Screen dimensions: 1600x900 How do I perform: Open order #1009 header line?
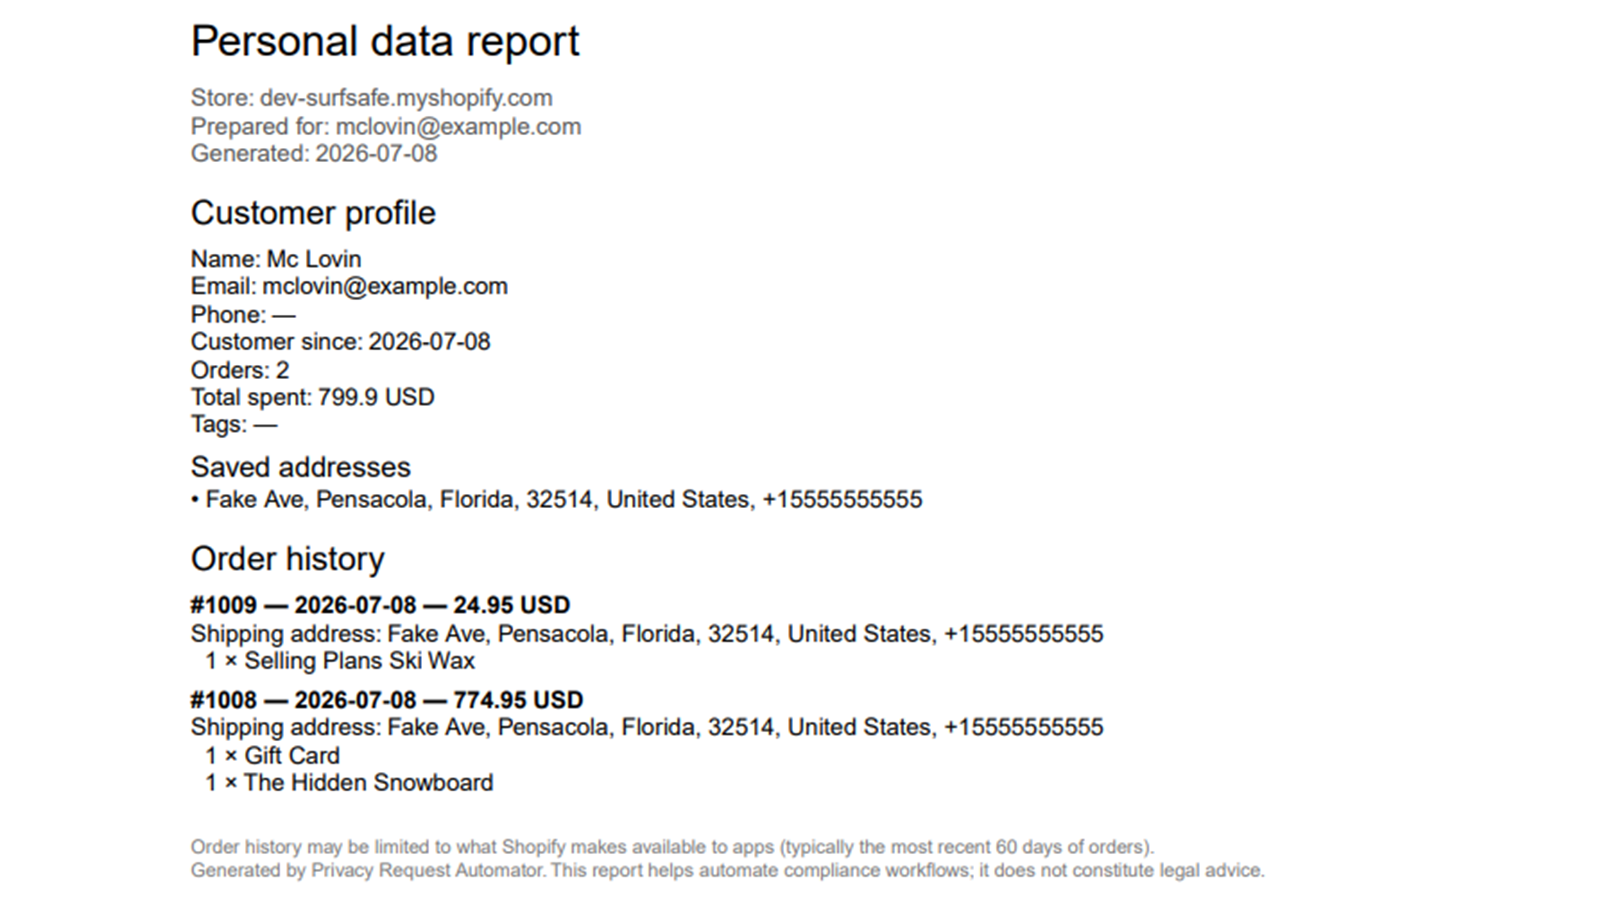point(381,605)
